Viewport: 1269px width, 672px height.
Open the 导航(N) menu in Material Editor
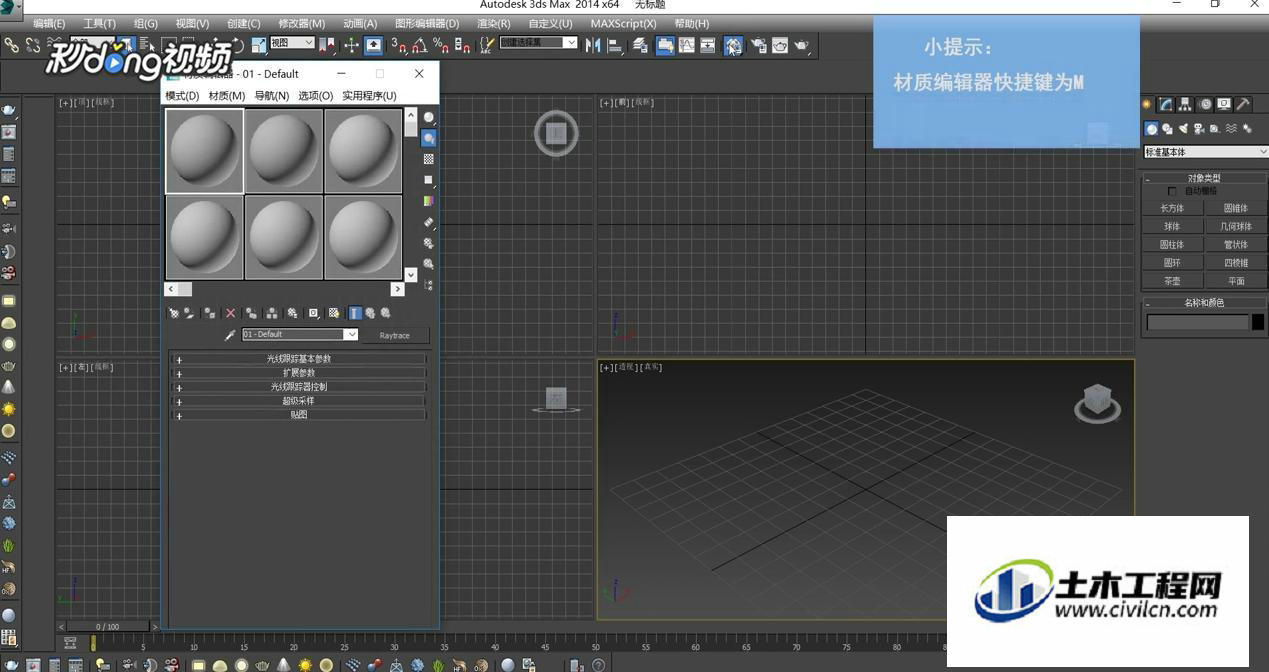[272, 96]
